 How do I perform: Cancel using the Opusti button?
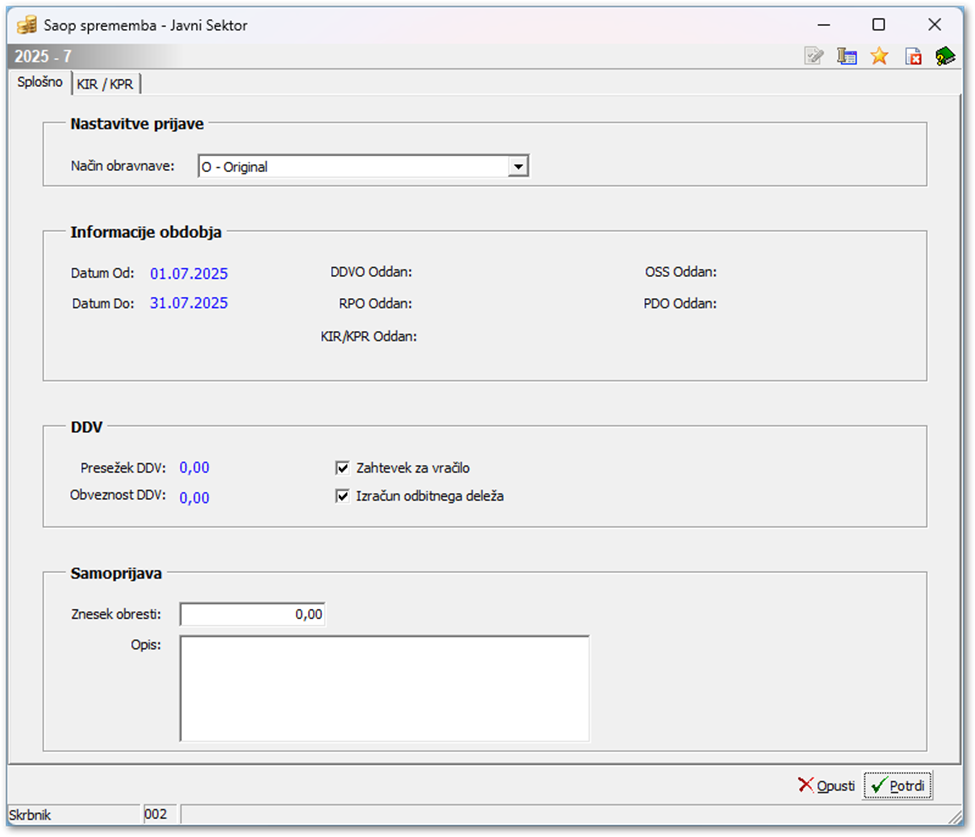826,785
